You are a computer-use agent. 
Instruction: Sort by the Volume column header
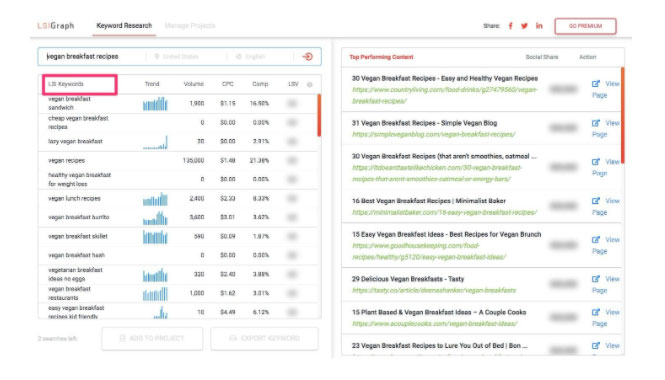193,84
